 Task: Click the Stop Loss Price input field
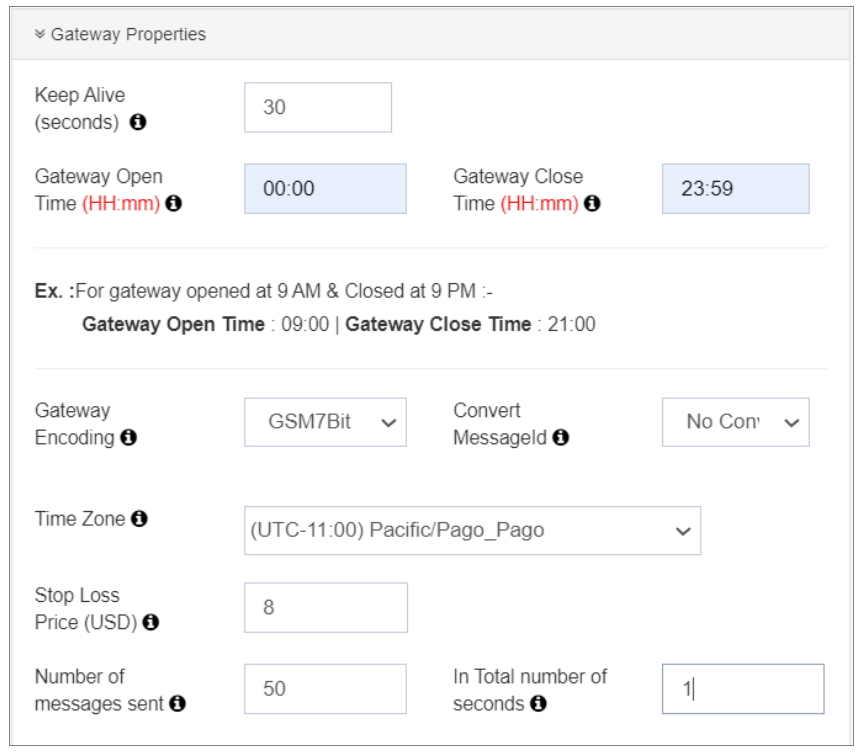point(325,608)
